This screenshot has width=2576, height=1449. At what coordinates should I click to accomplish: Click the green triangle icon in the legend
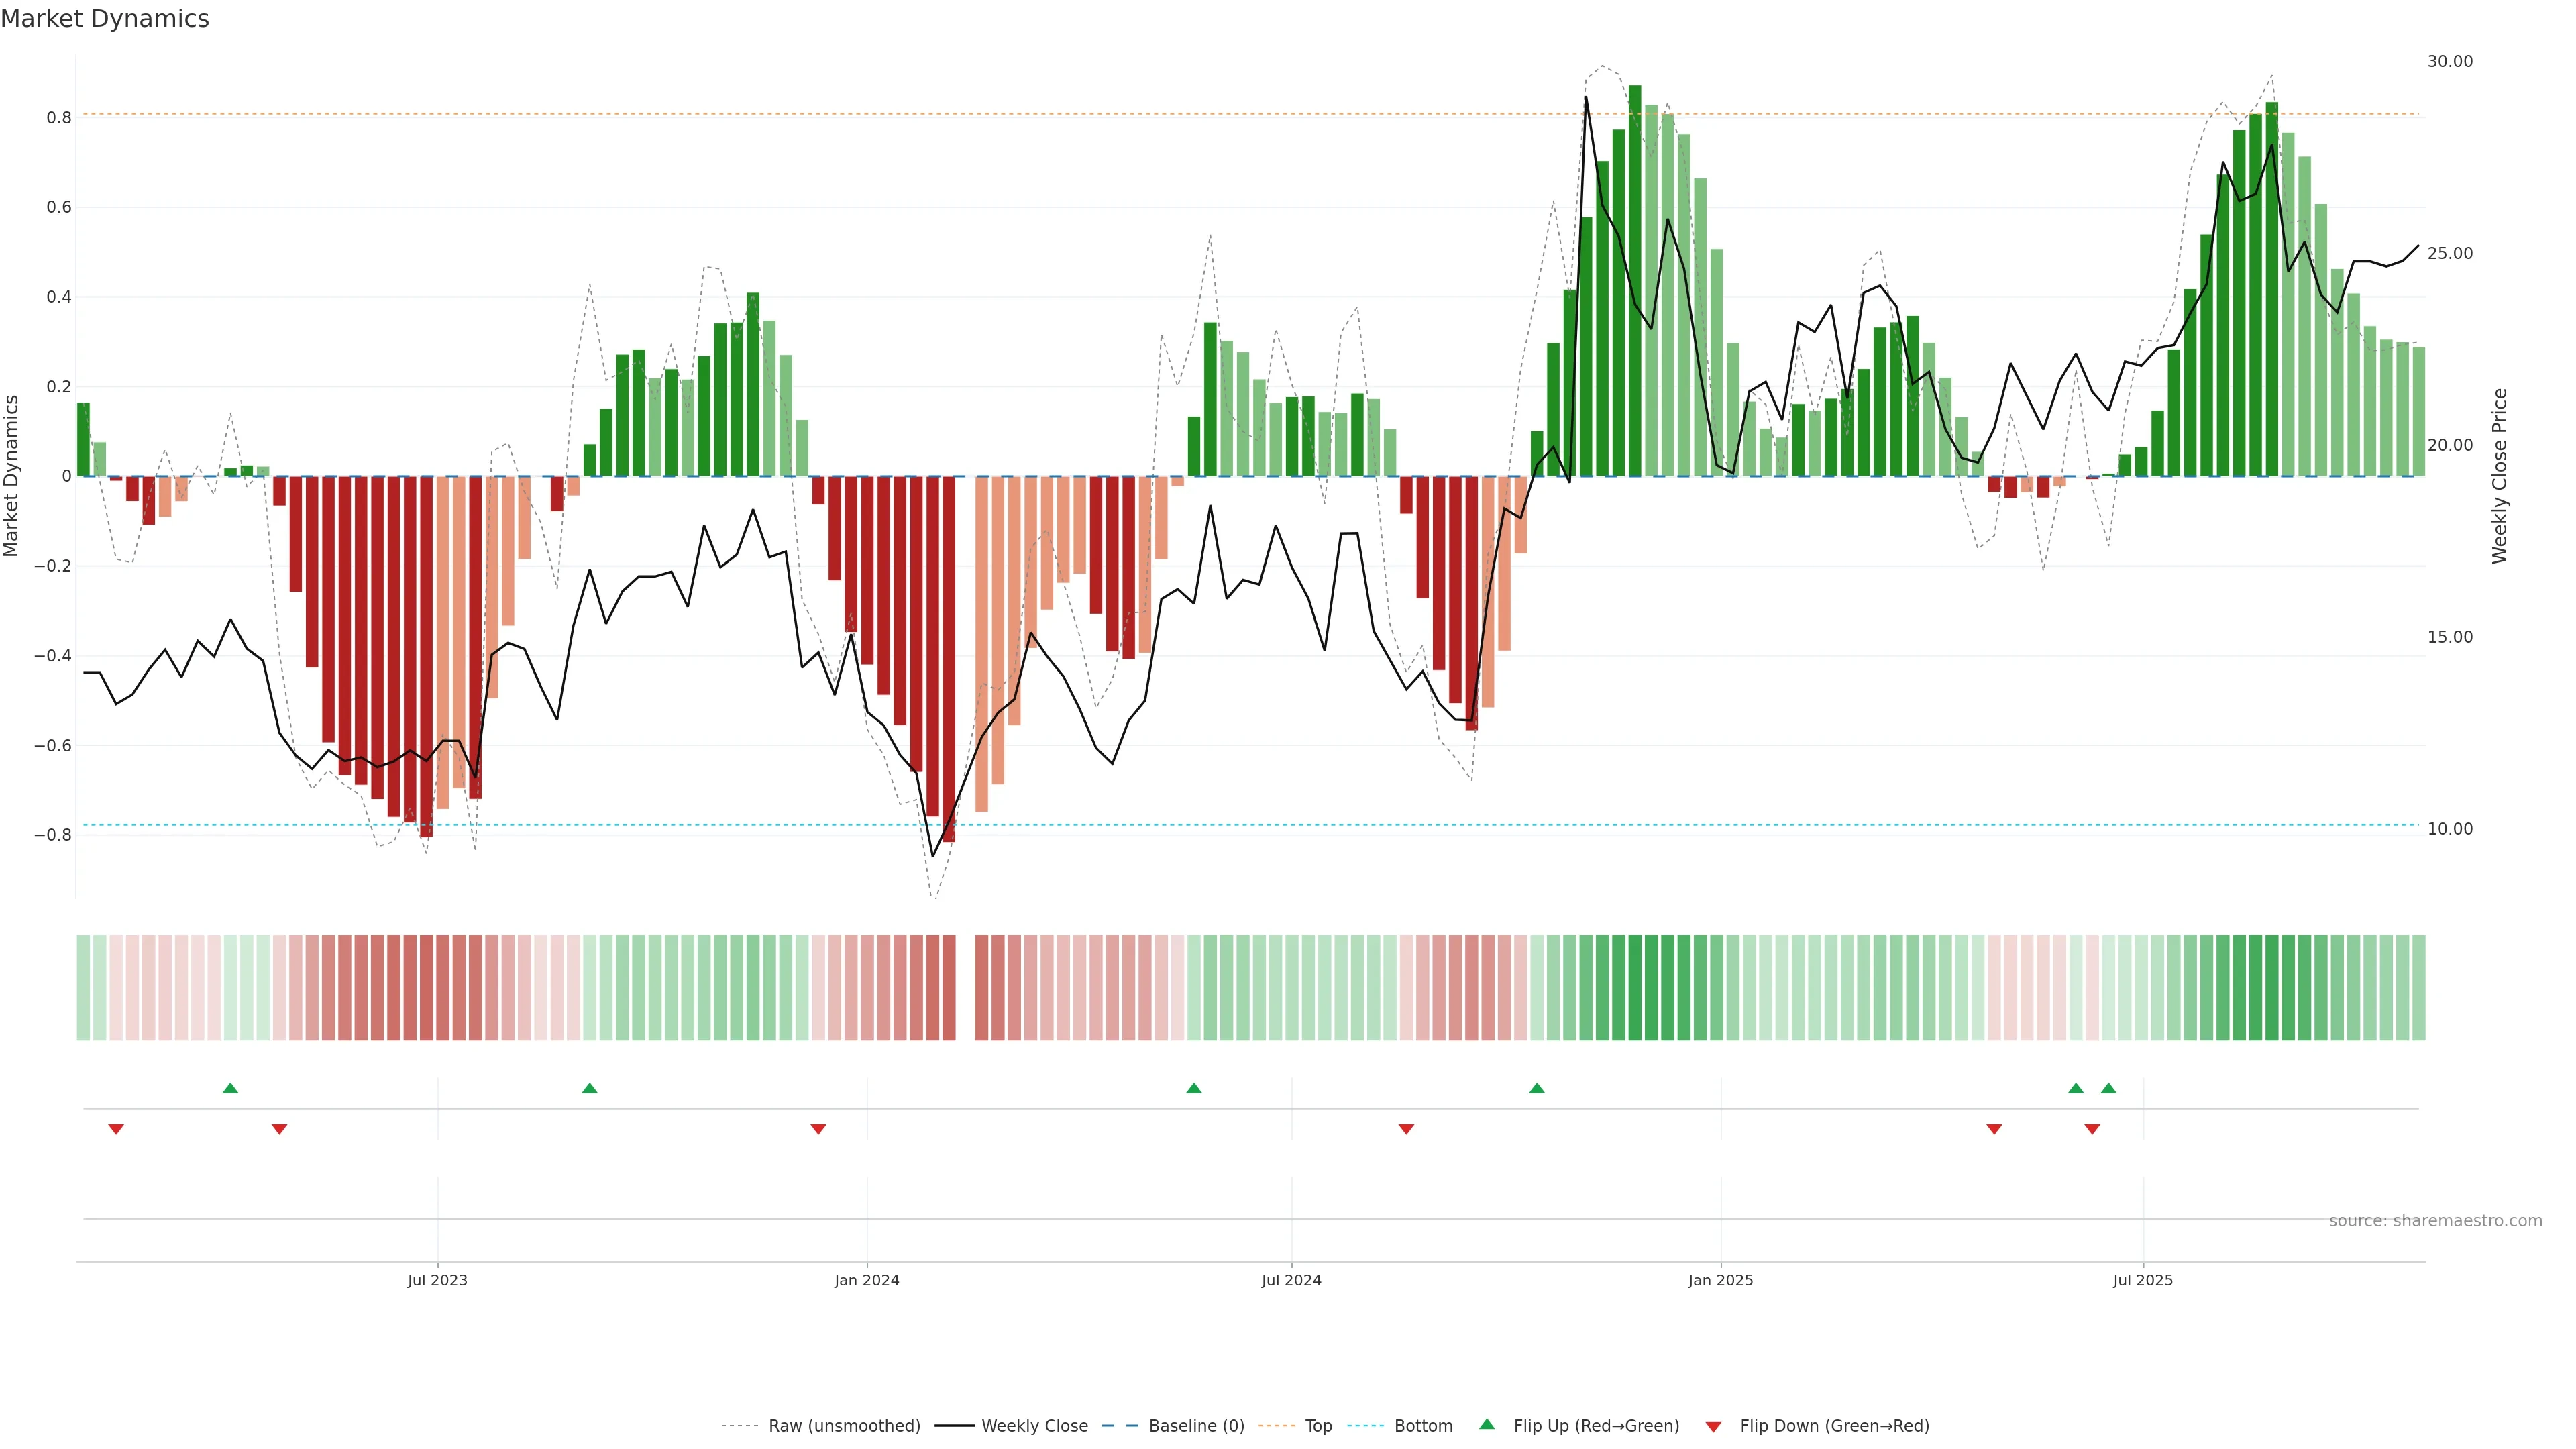point(1487,1424)
